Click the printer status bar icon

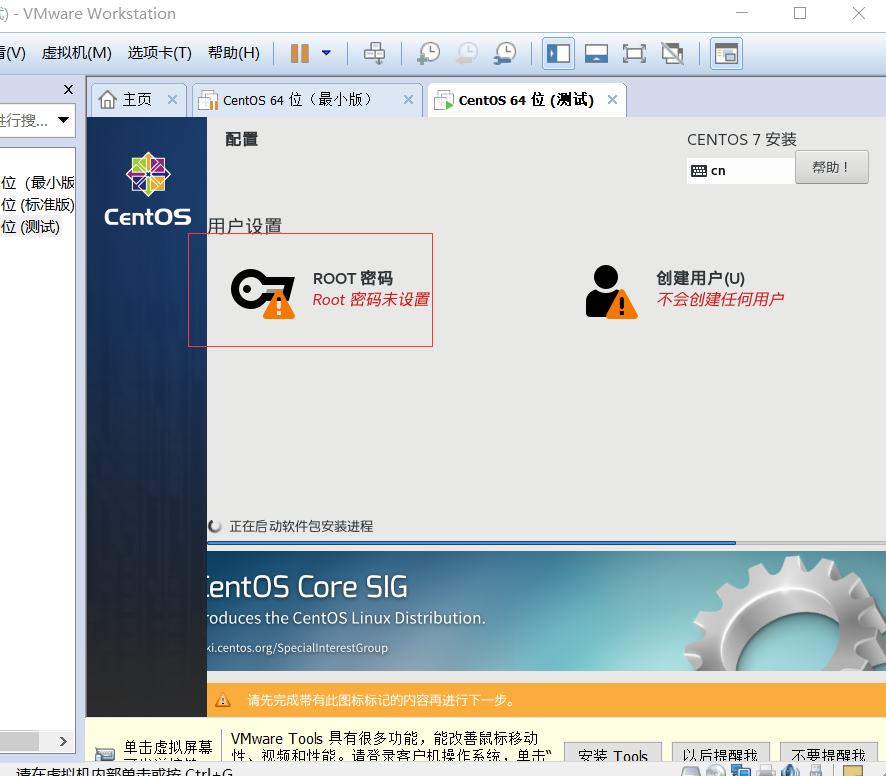pyautogui.click(x=766, y=770)
